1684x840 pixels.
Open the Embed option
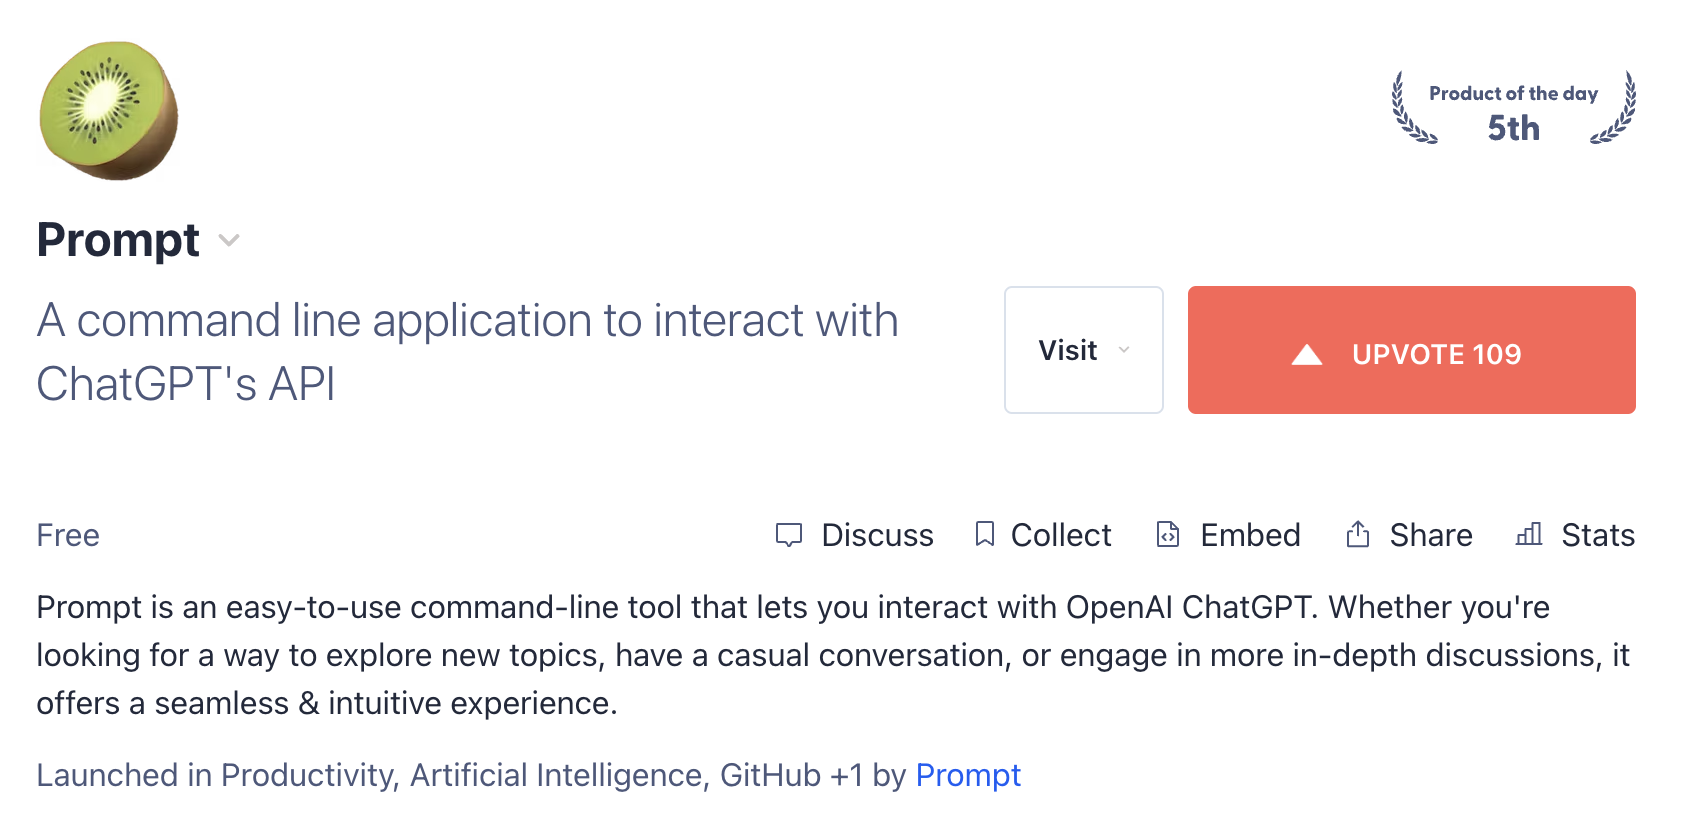[1228, 535]
